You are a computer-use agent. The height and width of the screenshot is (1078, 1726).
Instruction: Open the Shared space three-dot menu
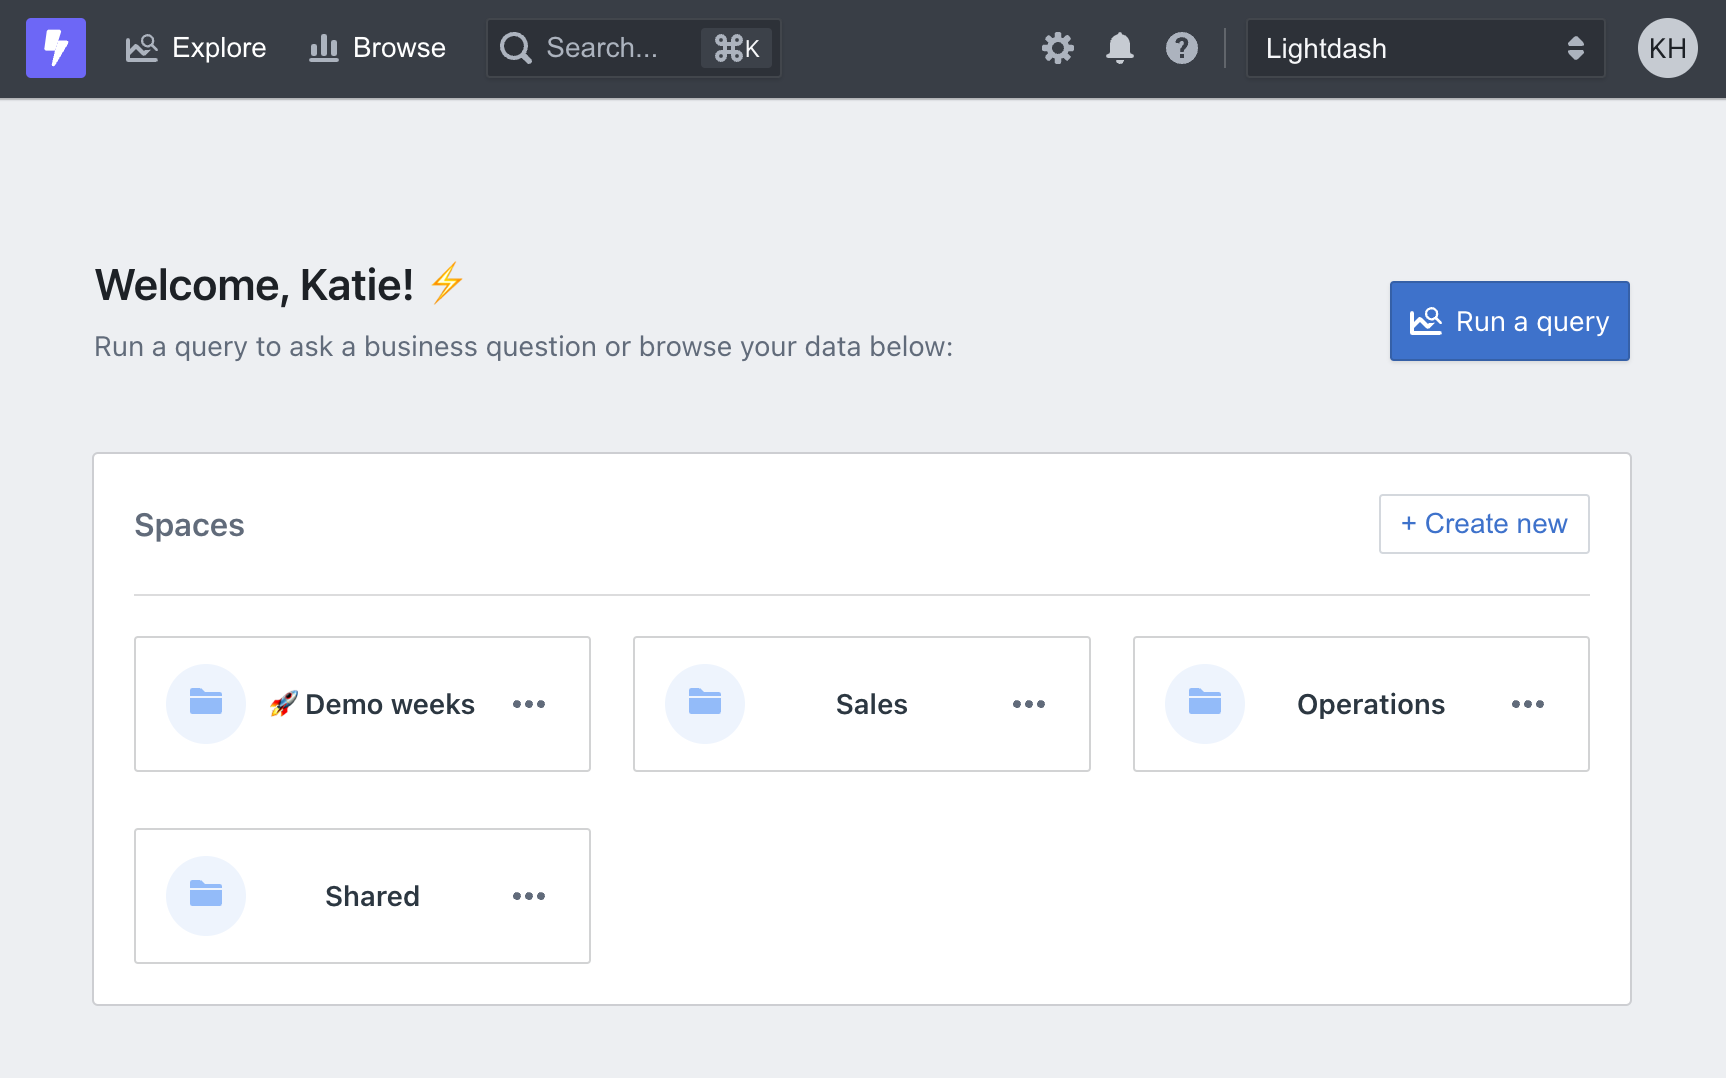[529, 896]
